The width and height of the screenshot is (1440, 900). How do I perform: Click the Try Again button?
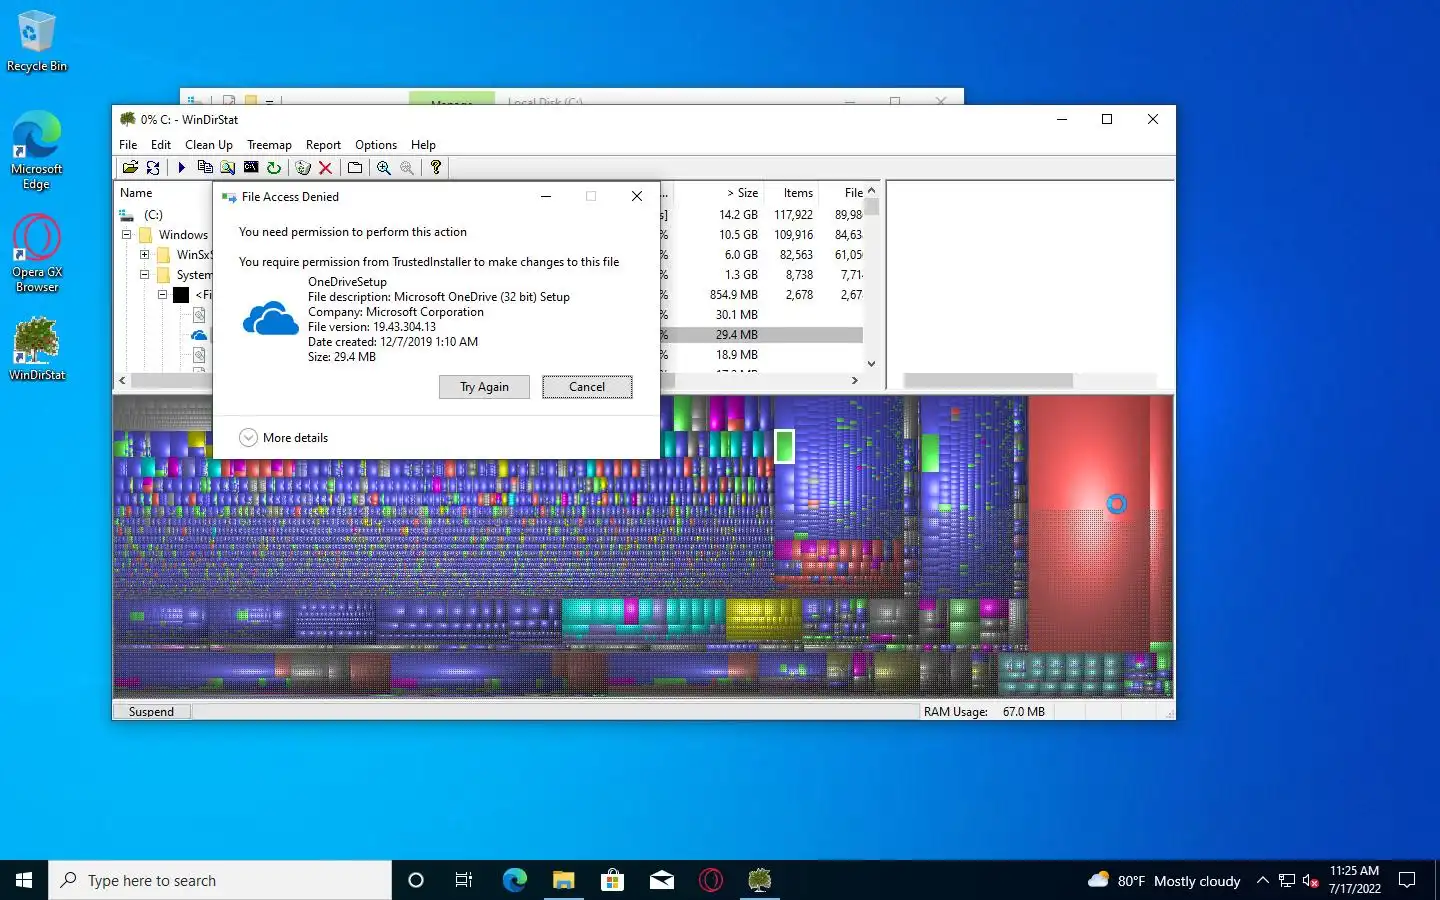pyautogui.click(x=484, y=387)
